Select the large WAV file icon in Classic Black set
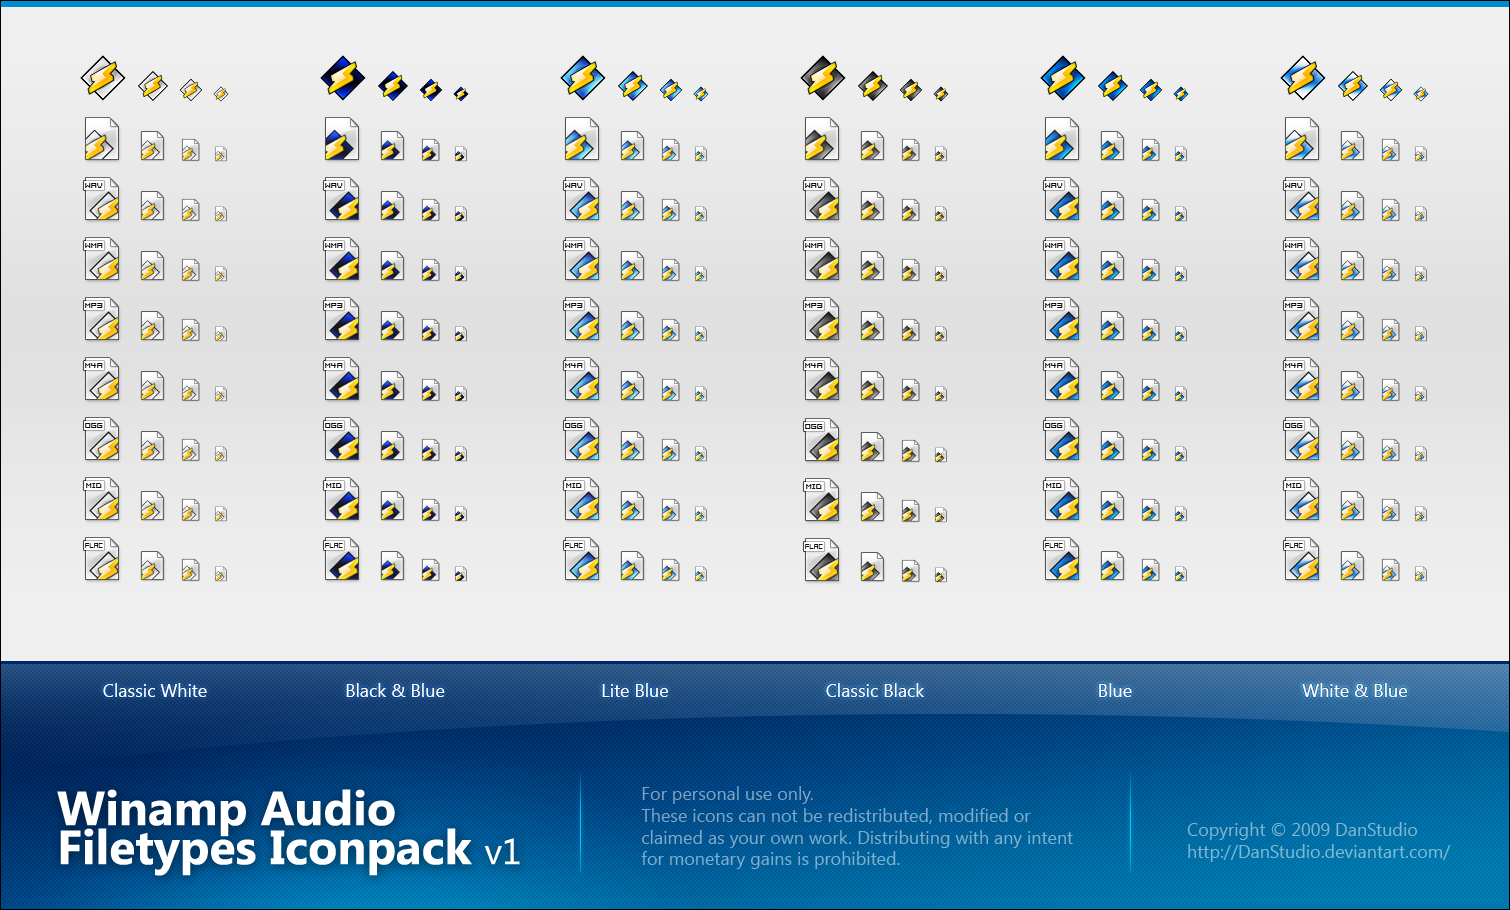This screenshot has height=910, width=1510. click(x=822, y=199)
